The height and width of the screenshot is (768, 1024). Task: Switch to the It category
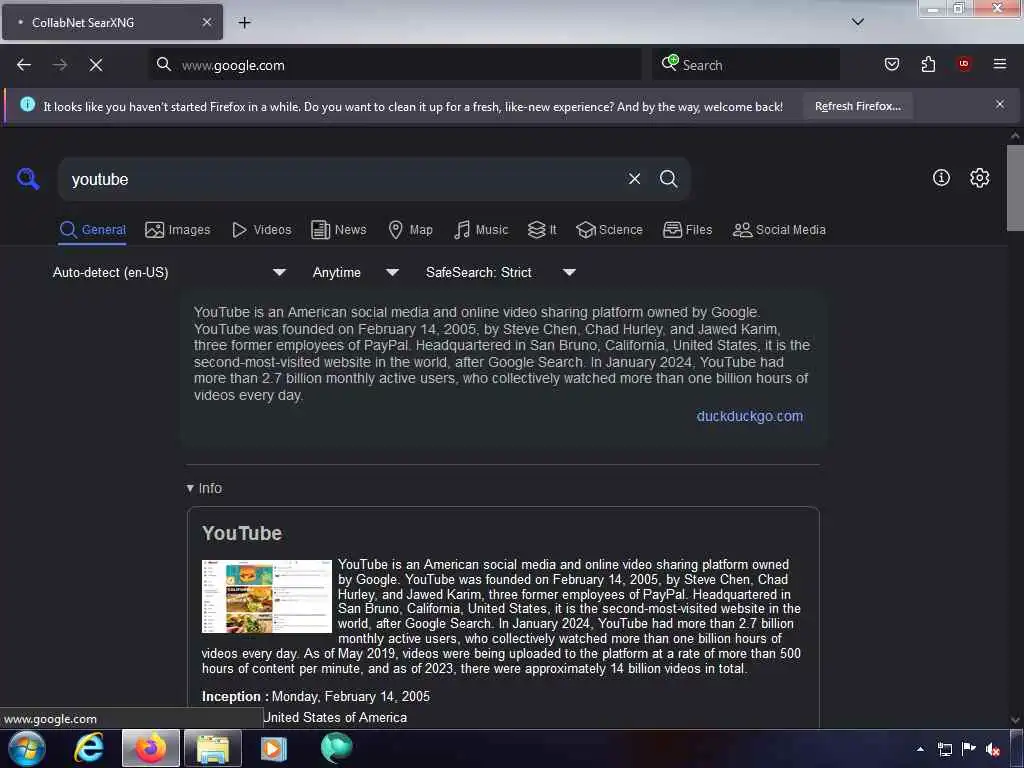pos(542,230)
